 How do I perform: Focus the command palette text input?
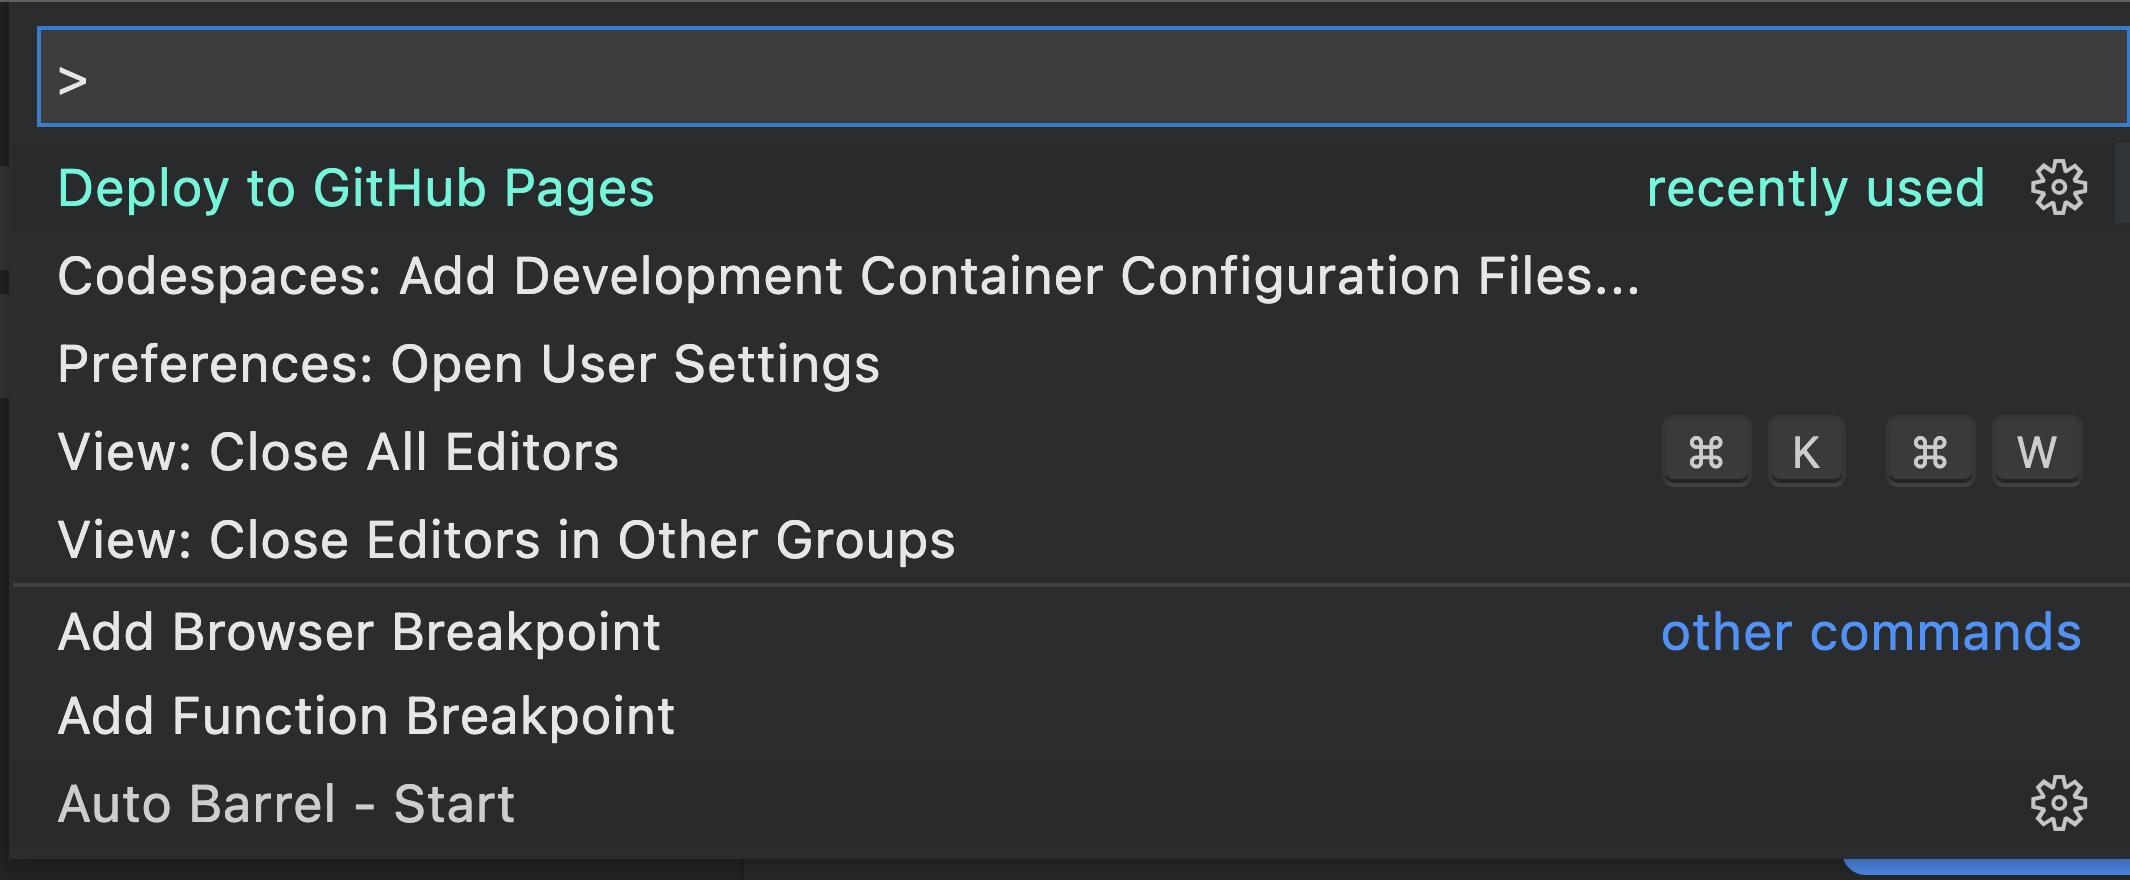click(x=1083, y=77)
